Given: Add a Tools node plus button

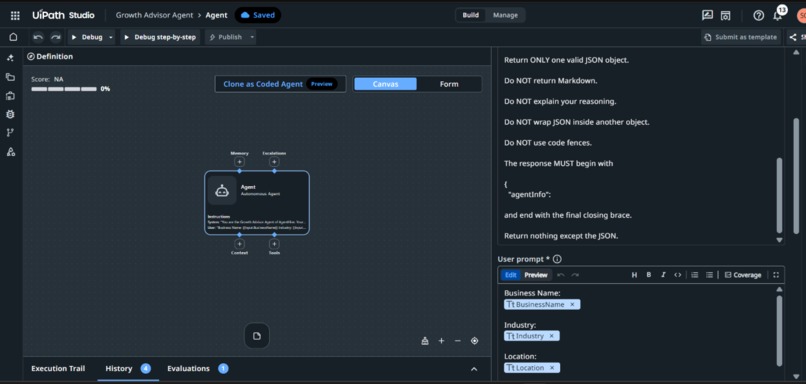Looking at the screenshot, I should (274, 244).
